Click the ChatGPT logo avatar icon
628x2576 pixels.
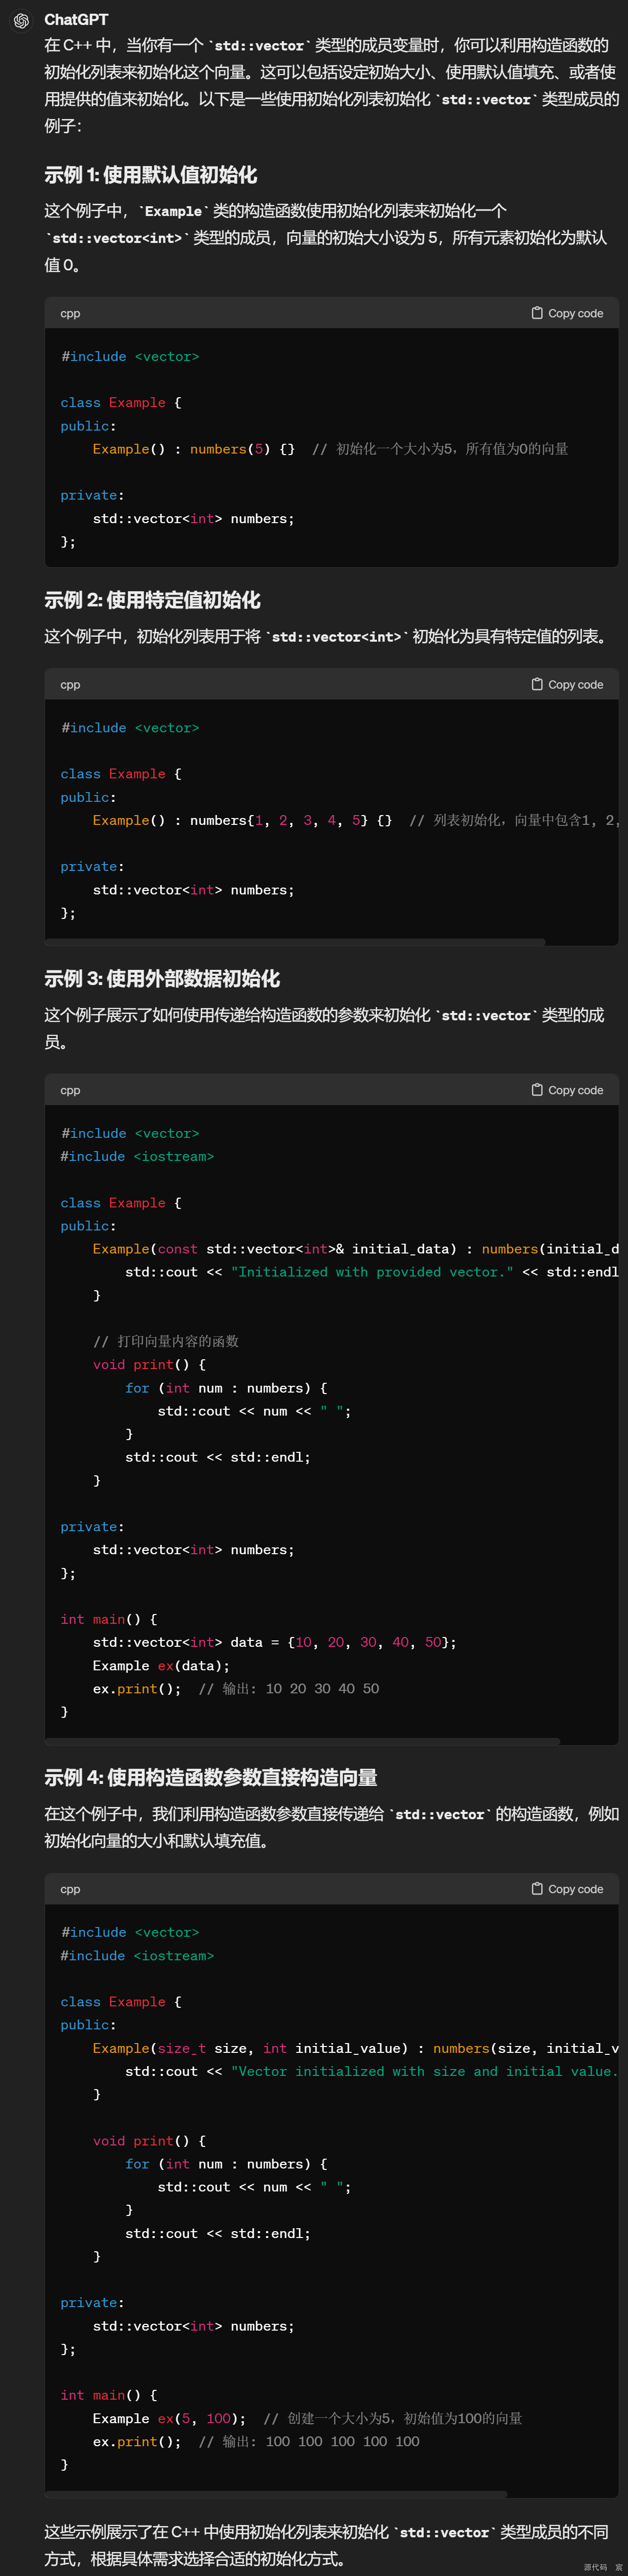(21, 21)
